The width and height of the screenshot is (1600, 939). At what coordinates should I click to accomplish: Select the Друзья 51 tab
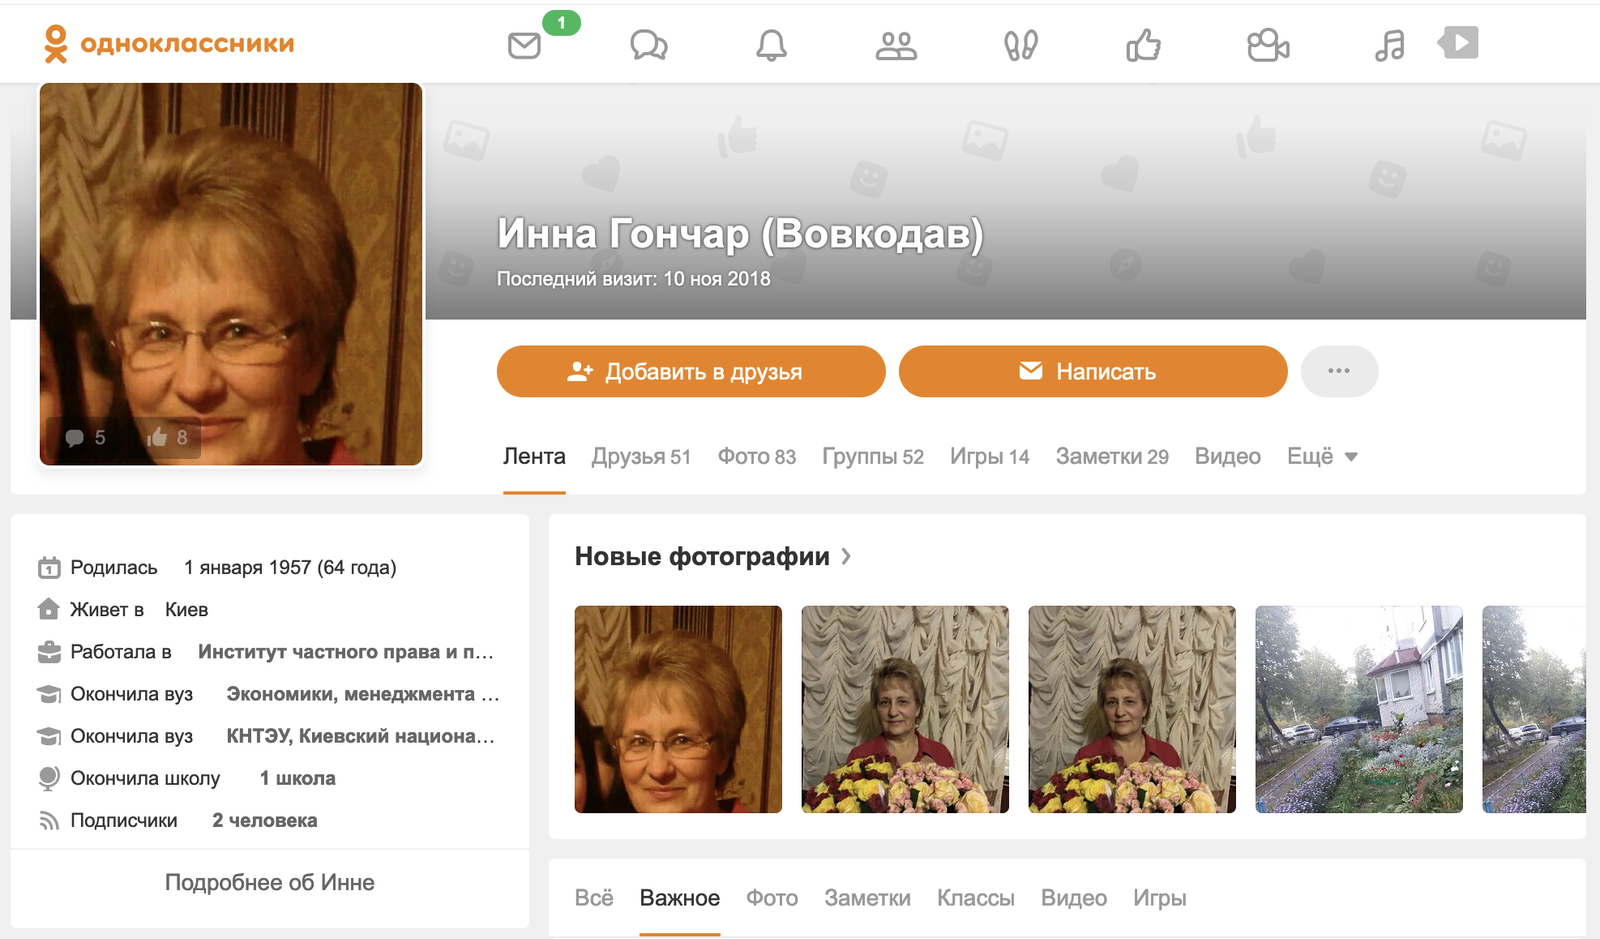point(641,456)
